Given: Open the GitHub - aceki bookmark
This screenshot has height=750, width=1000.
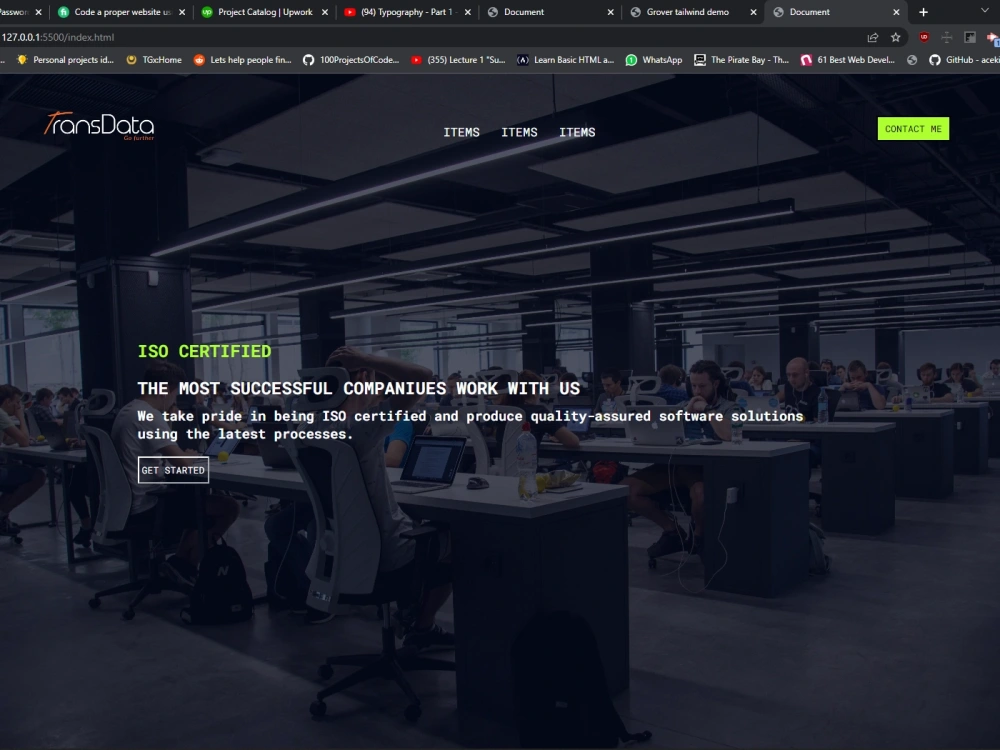Looking at the screenshot, I should (x=964, y=60).
